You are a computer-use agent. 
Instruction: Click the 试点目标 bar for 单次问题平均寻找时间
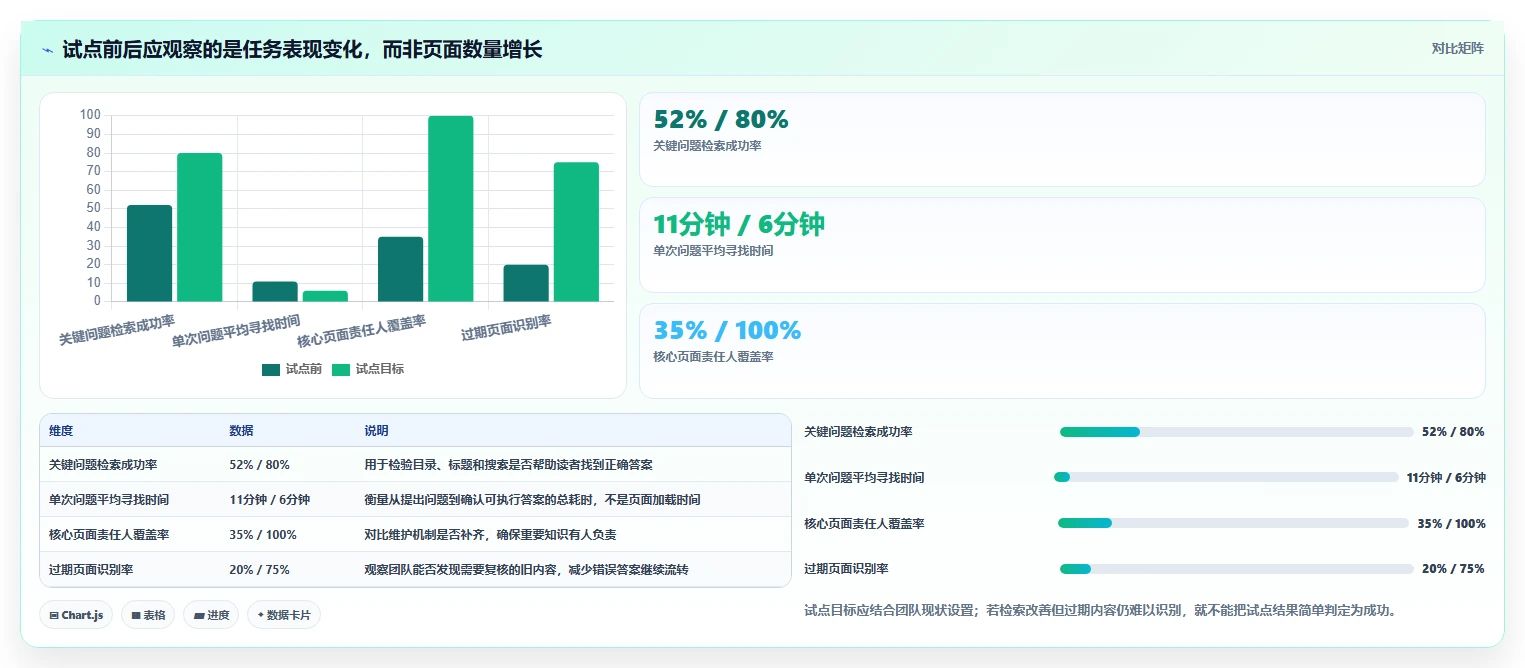(325, 296)
